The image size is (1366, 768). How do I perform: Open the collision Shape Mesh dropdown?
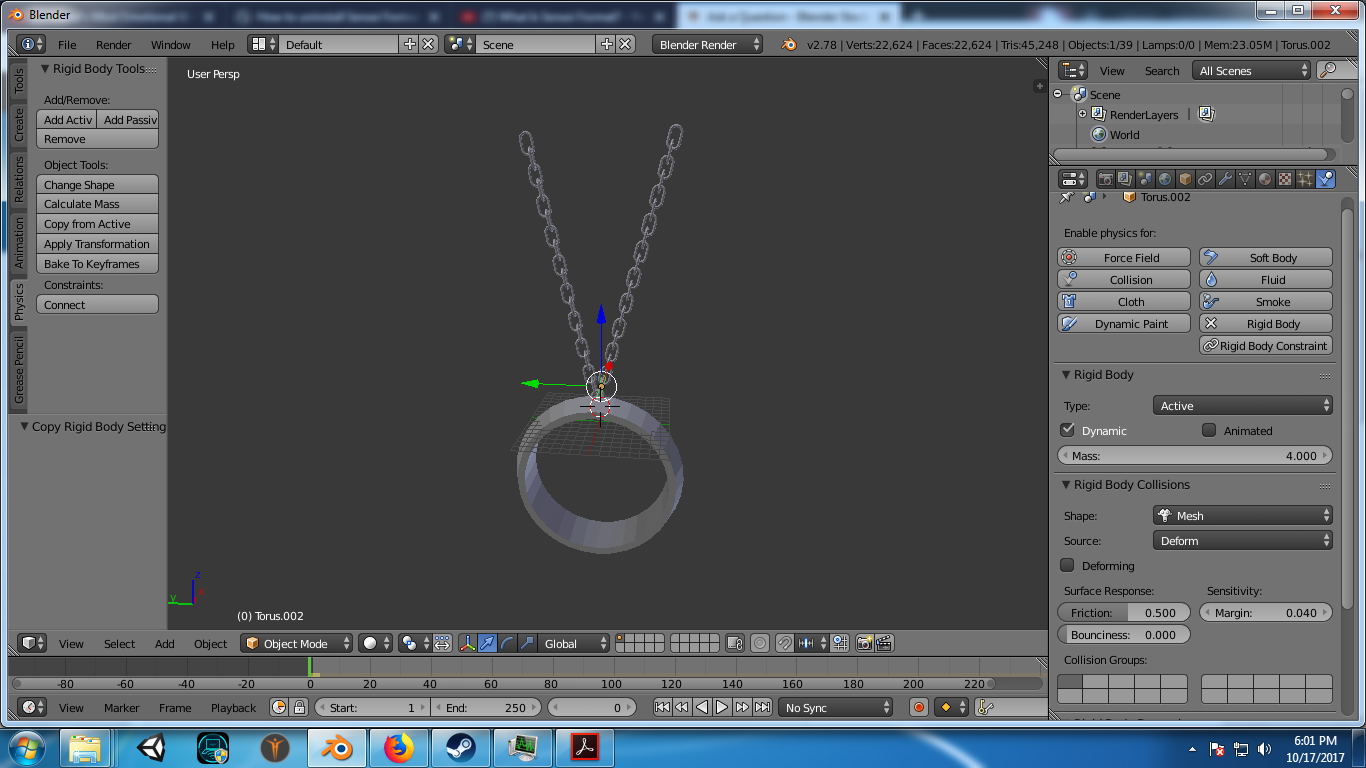coord(1243,515)
